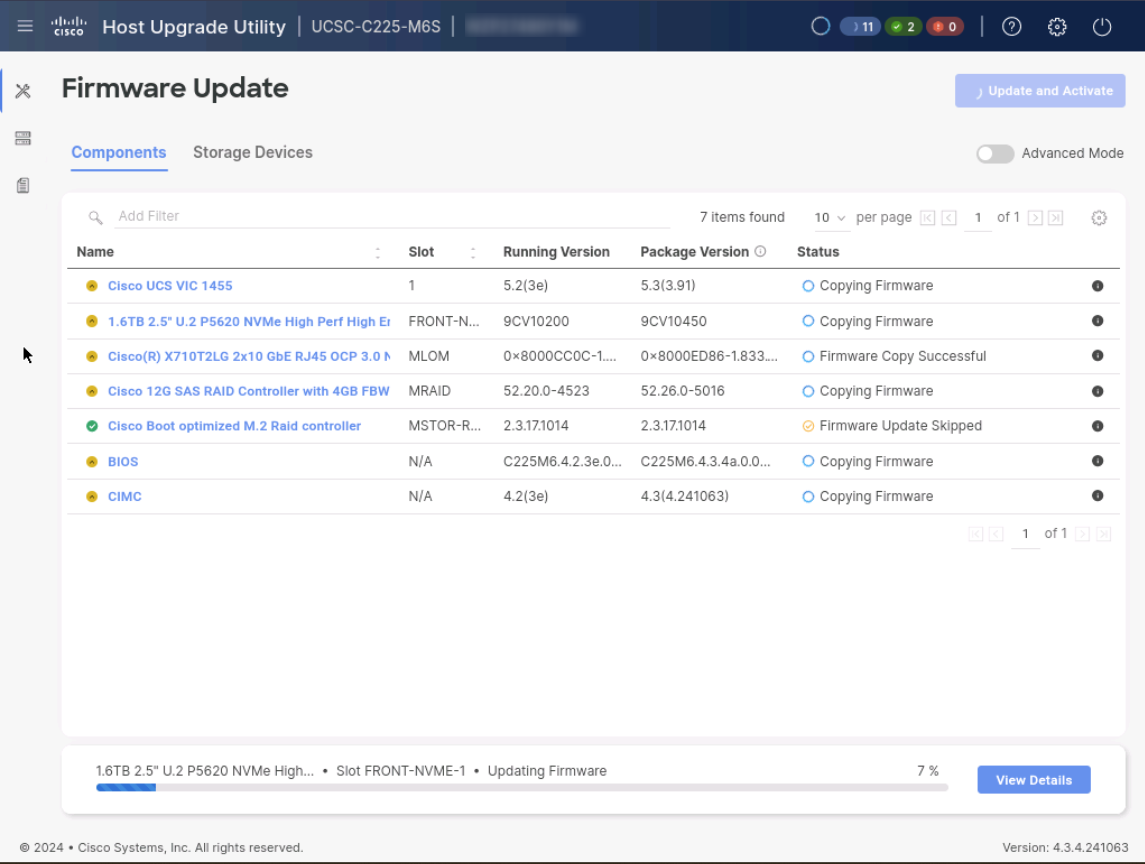
Task: Open info icon for Cisco UCS VIC 1455 row
Action: [1098, 286]
